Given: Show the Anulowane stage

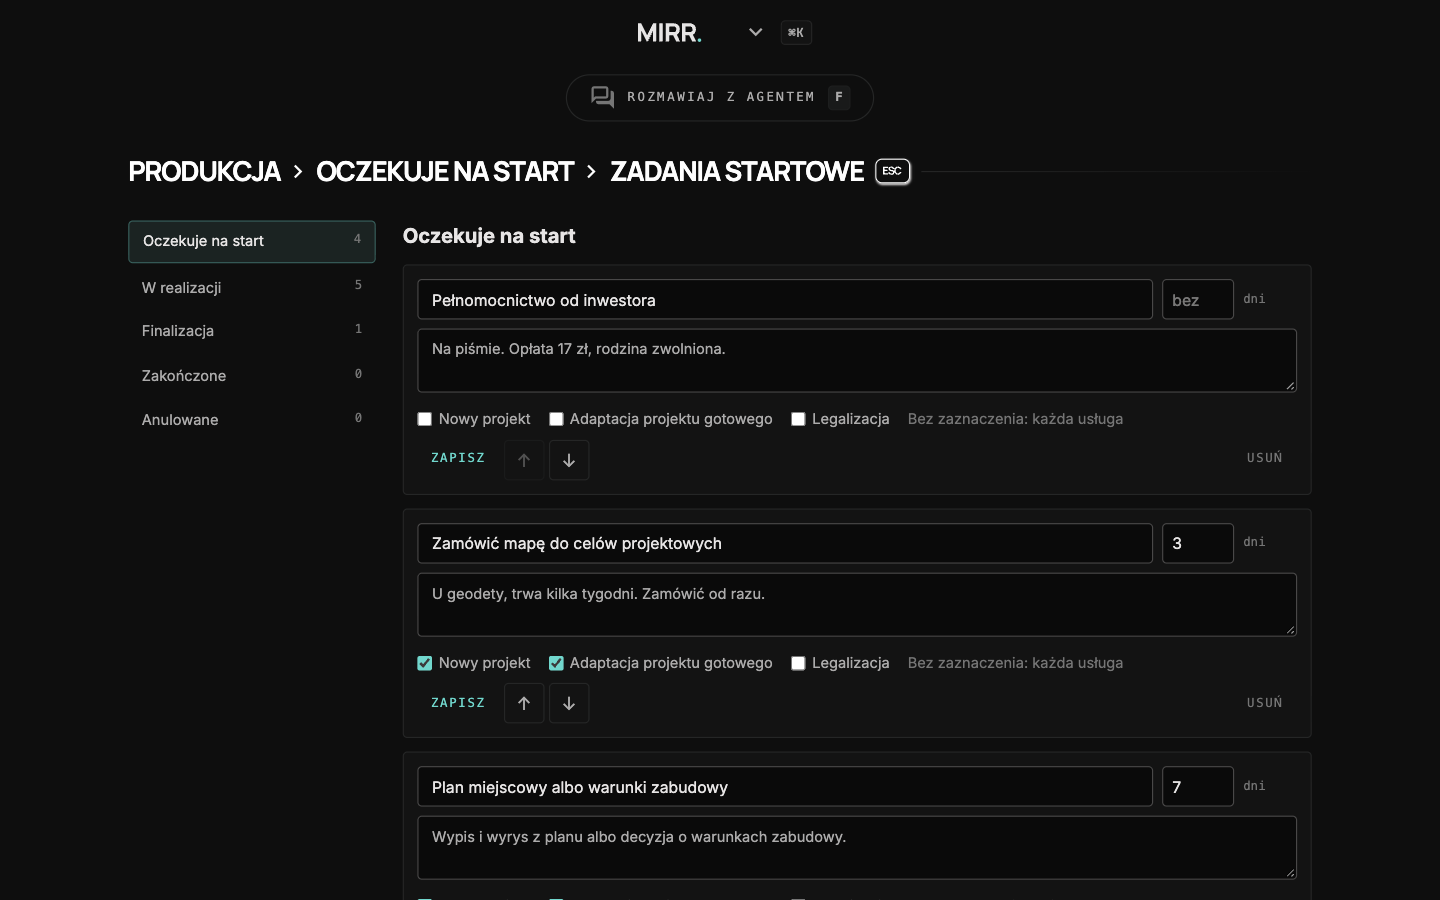Looking at the screenshot, I should pyautogui.click(x=252, y=420).
